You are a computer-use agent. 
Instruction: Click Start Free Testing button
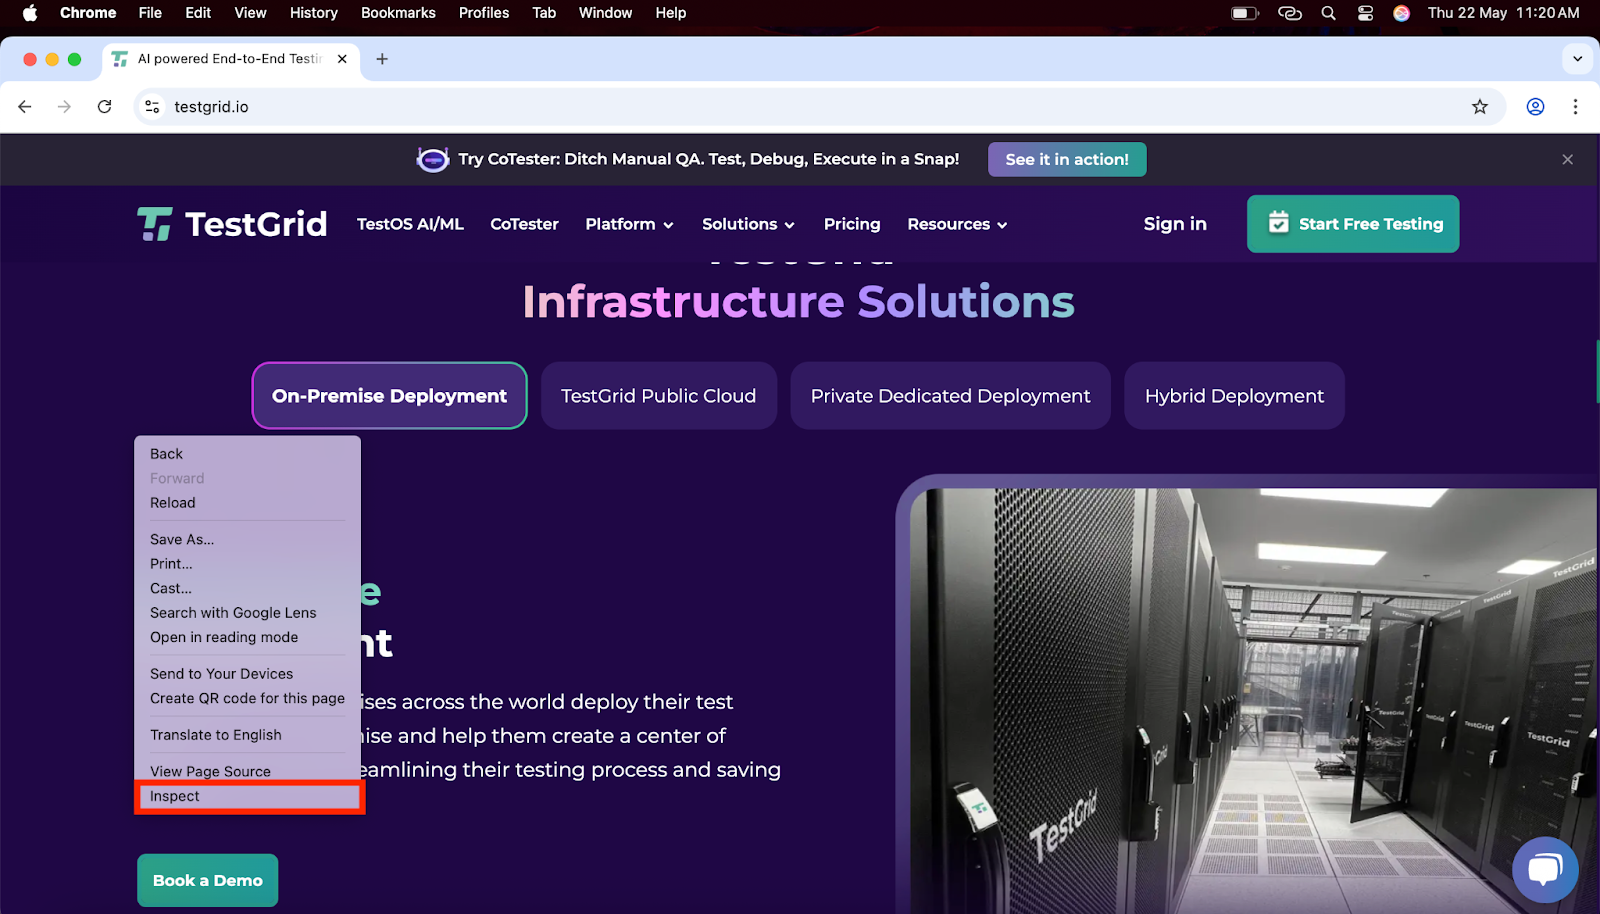1353,224
